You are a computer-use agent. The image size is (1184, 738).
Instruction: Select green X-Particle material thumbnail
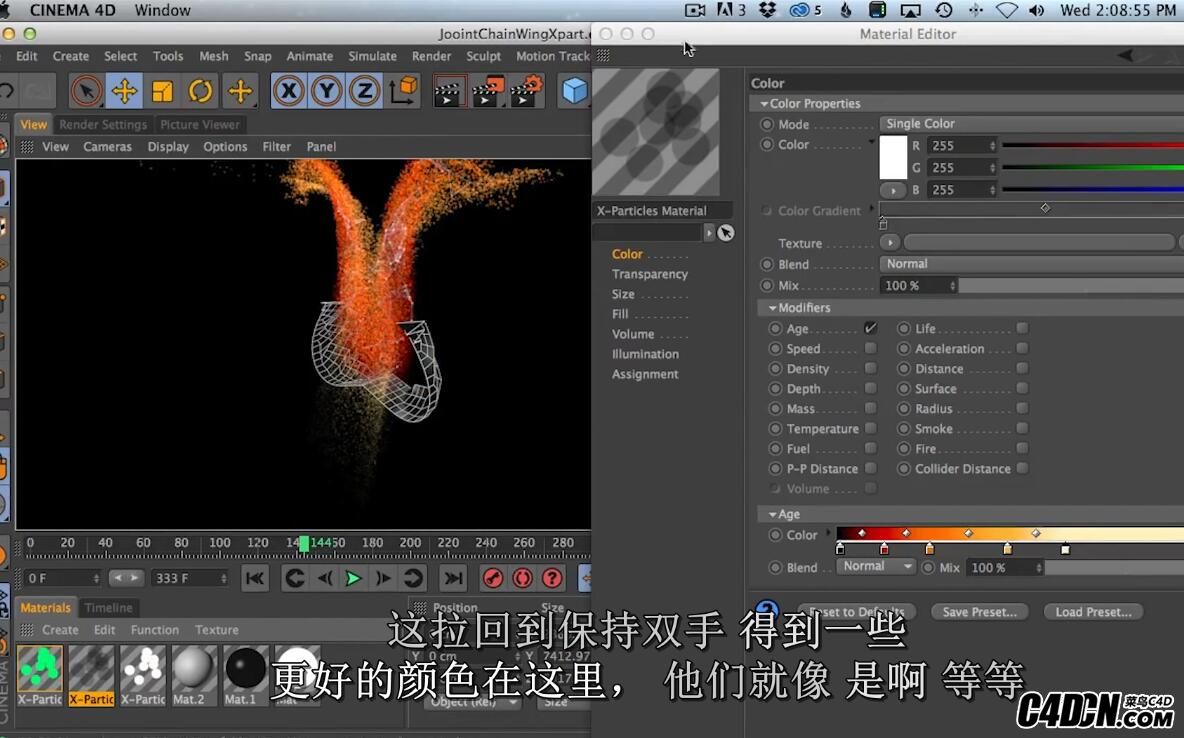pyautogui.click(x=39, y=669)
